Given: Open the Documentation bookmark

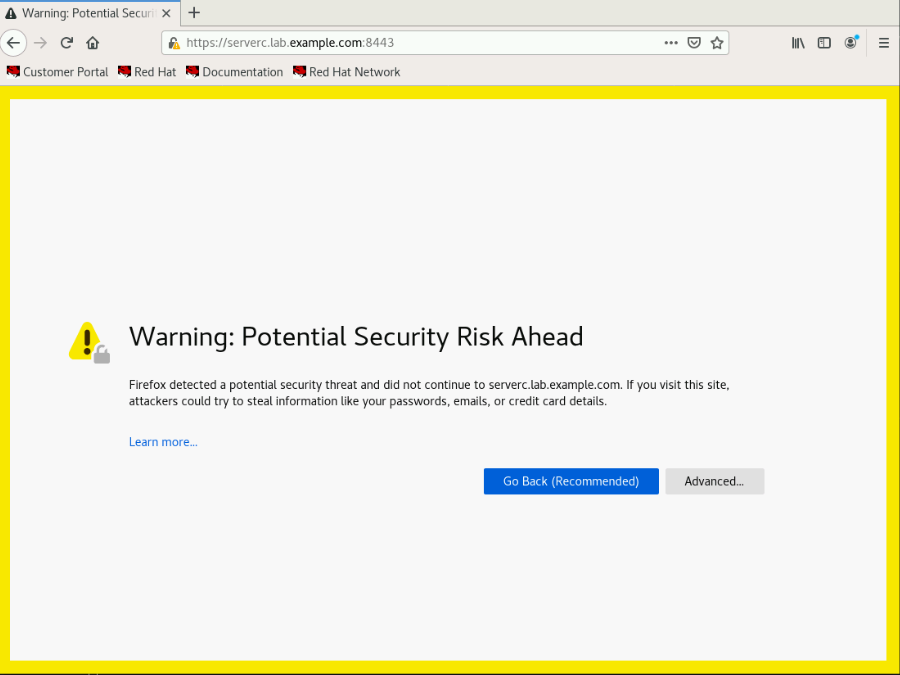Looking at the screenshot, I should pos(235,72).
